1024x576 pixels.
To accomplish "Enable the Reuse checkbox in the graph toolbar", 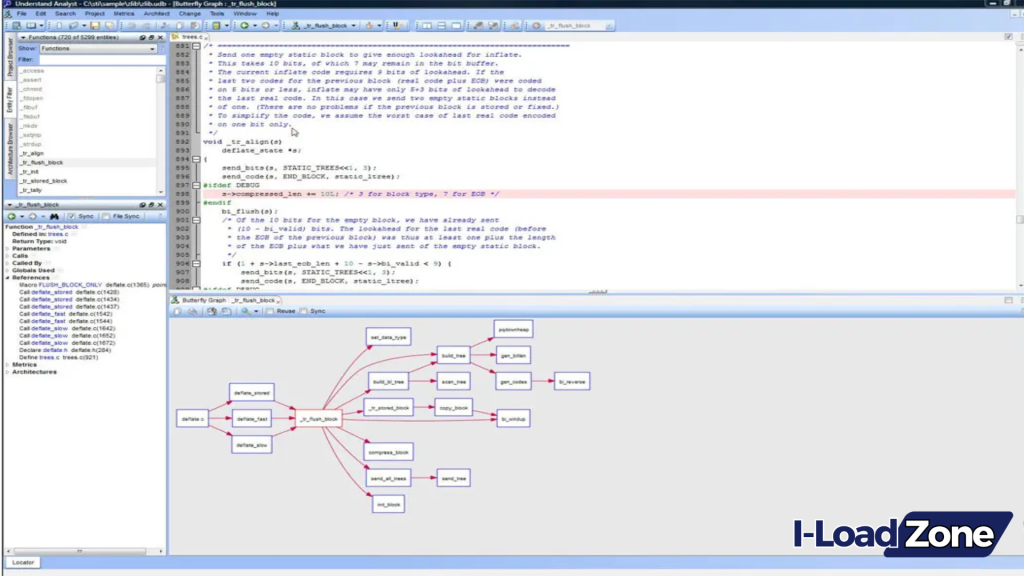I will point(269,311).
